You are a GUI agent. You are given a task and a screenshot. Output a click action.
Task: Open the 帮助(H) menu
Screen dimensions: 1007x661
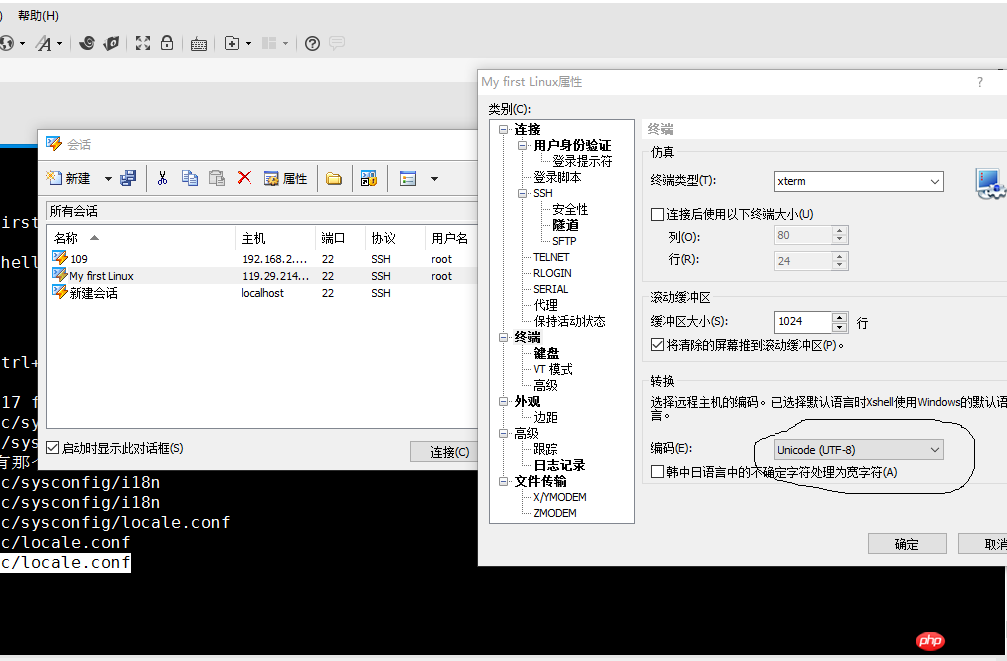coord(38,15)
